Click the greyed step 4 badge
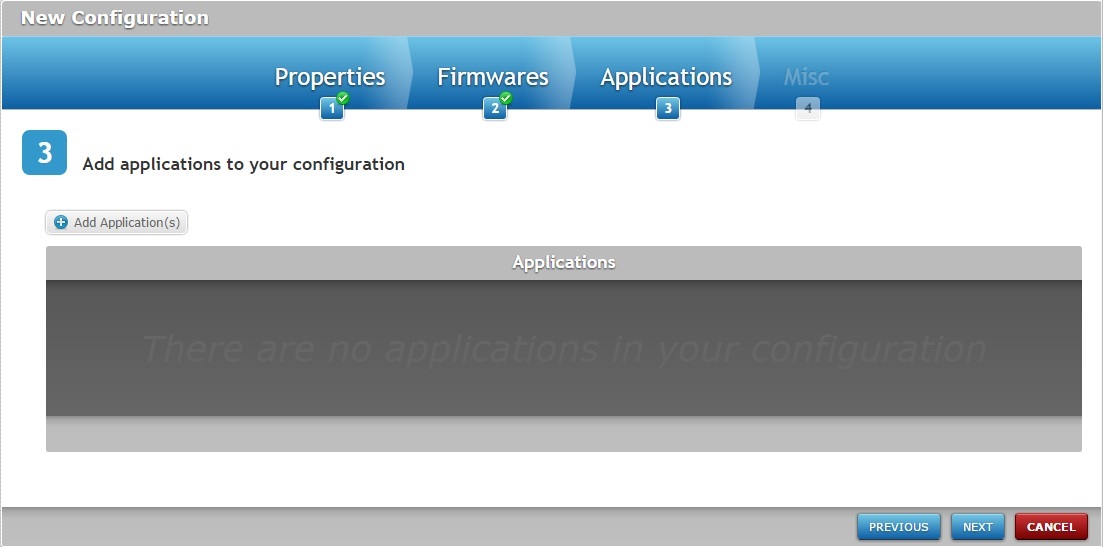The height and width of the screenshot is (547, 1103). tap(808, 108)
